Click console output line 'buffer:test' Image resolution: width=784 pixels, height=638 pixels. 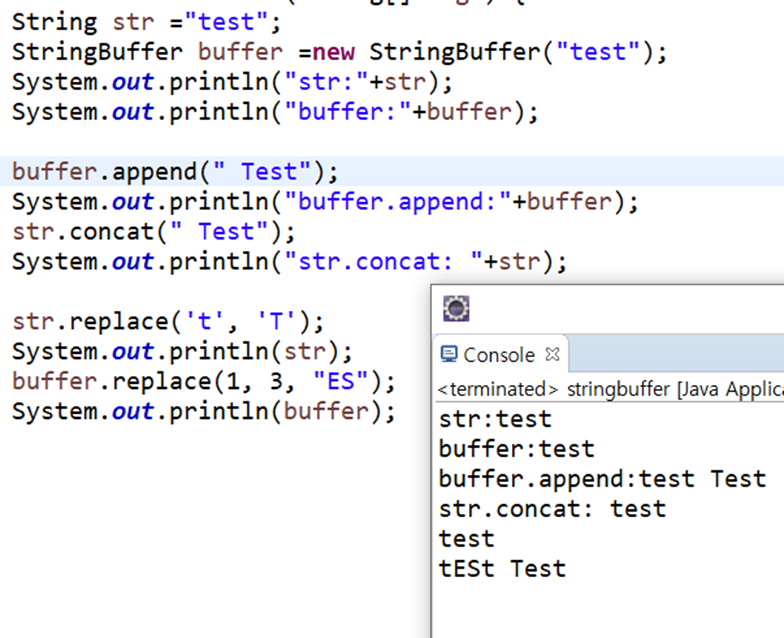coord(516,449)
